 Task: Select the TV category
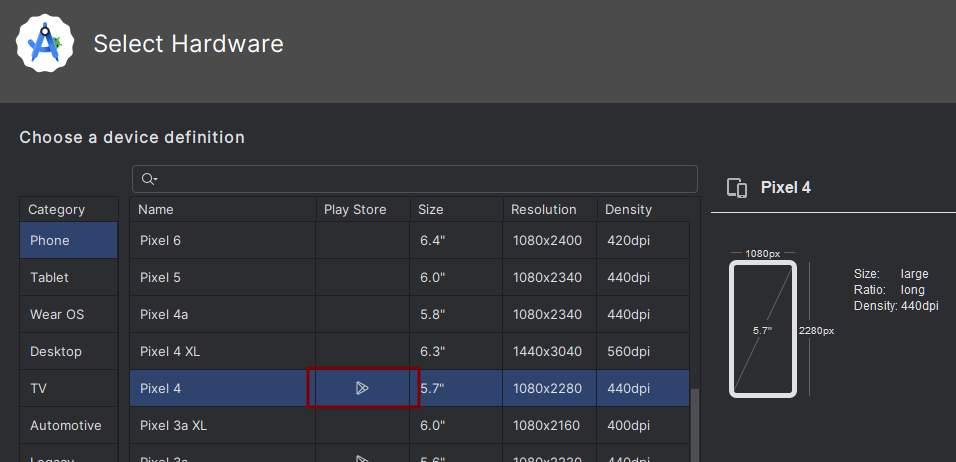(x=68, y=388)
